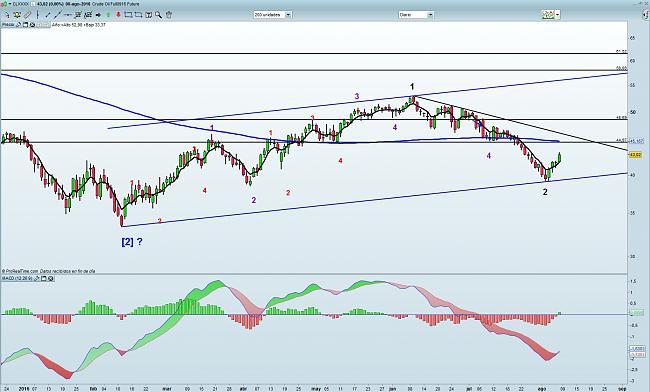
Task: Click the MACD panel window icon
Action: tap(44, 278)
